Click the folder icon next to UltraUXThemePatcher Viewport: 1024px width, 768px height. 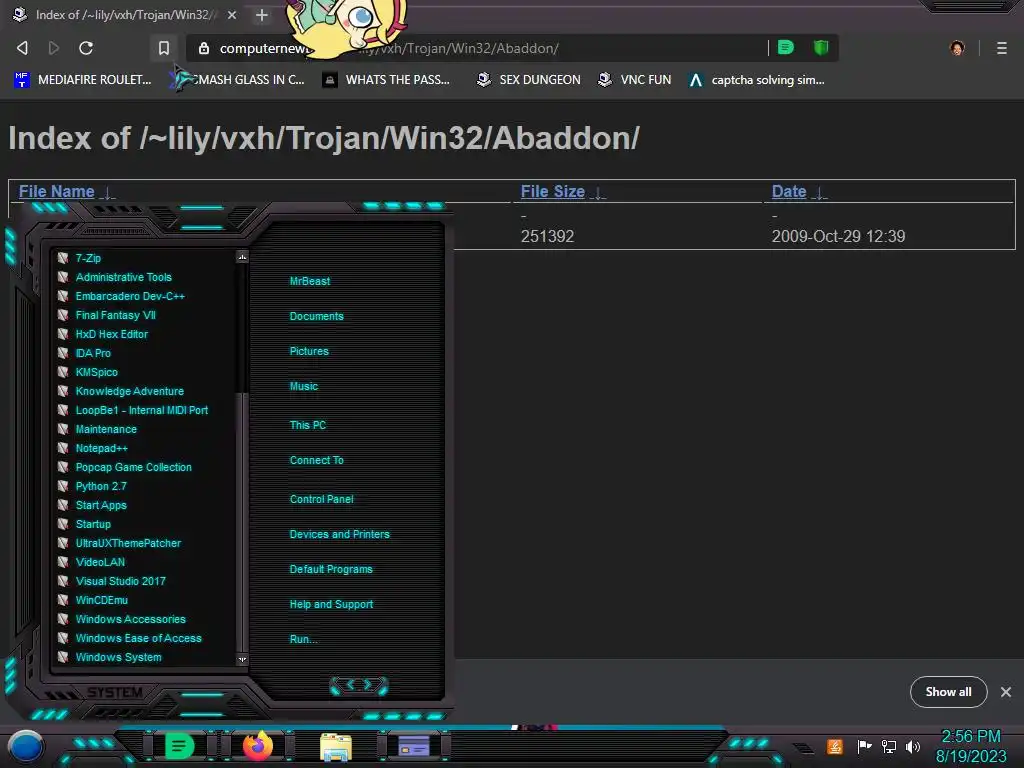pyautogui.click(x=63, y=543)
